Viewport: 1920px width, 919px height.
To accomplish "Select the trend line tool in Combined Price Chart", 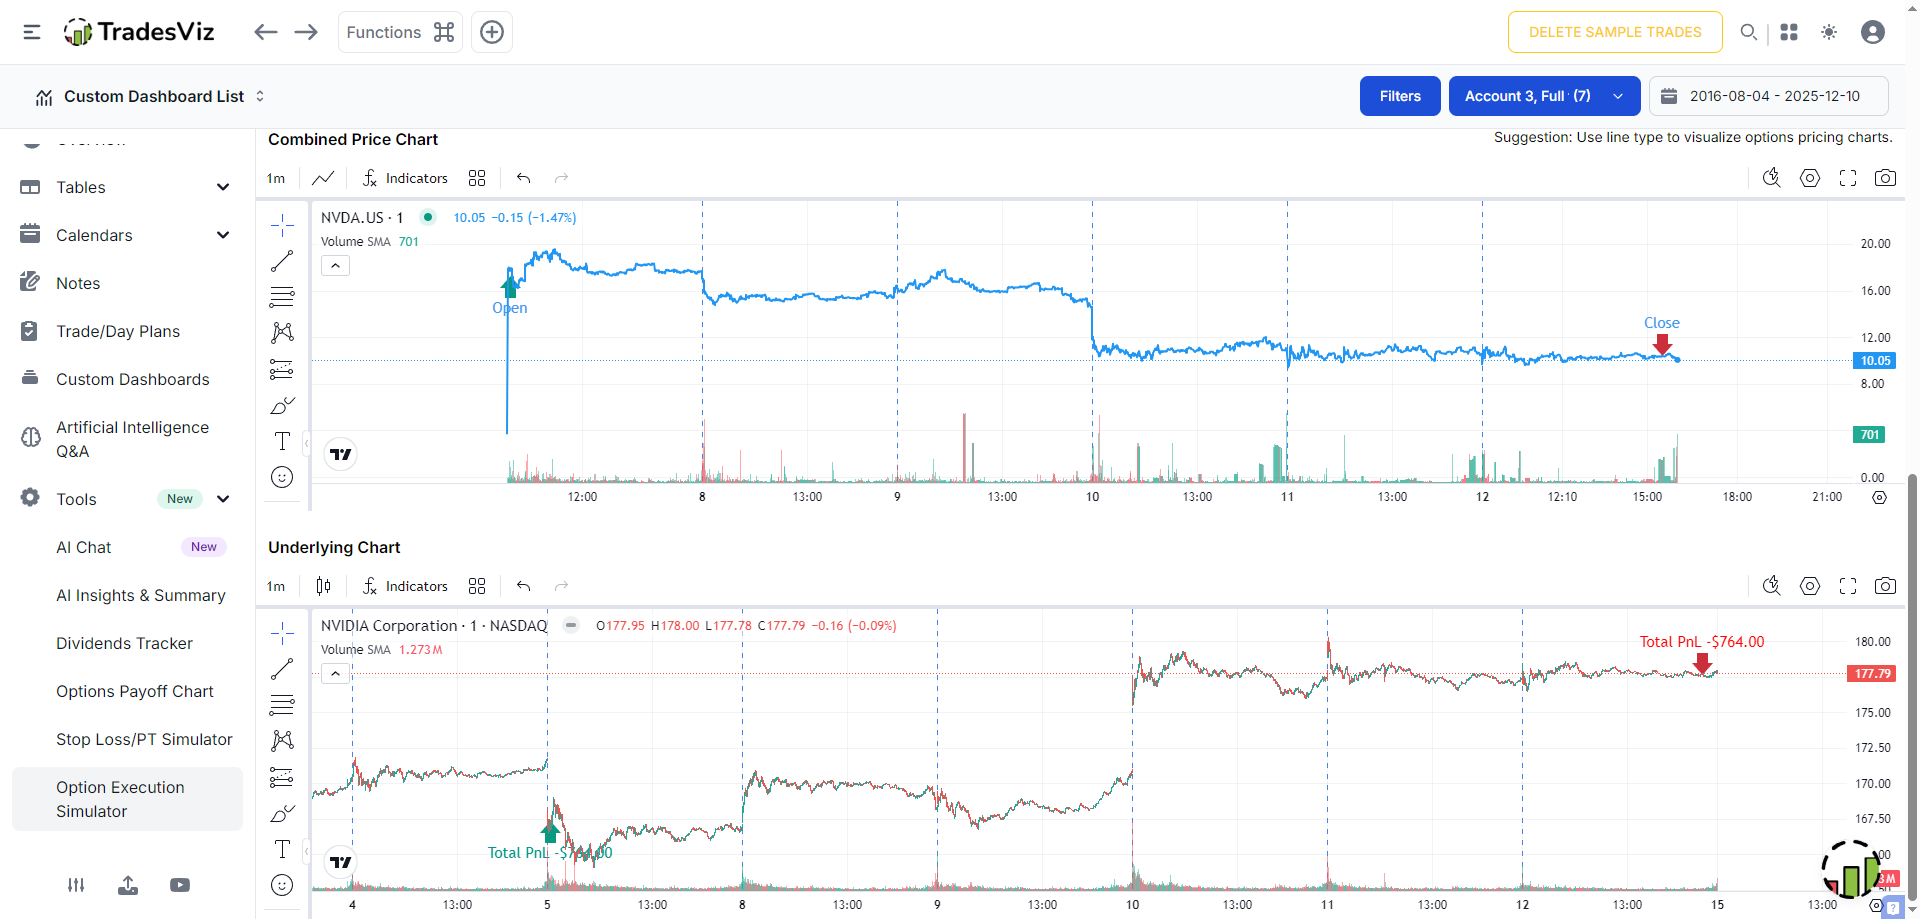I will point(282,261).
